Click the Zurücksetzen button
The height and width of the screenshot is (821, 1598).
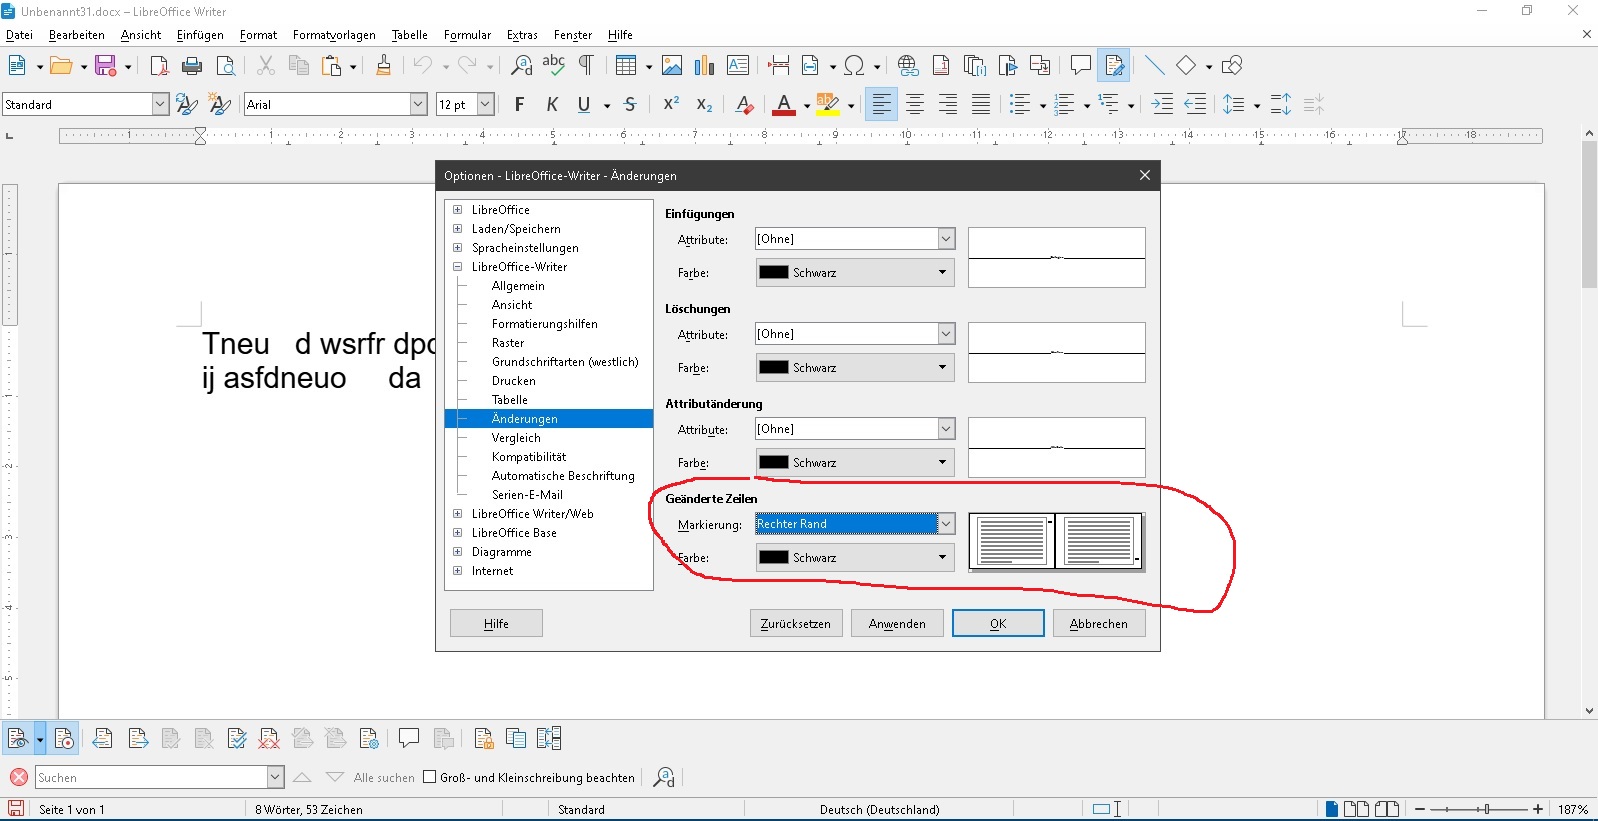point(796,623)
